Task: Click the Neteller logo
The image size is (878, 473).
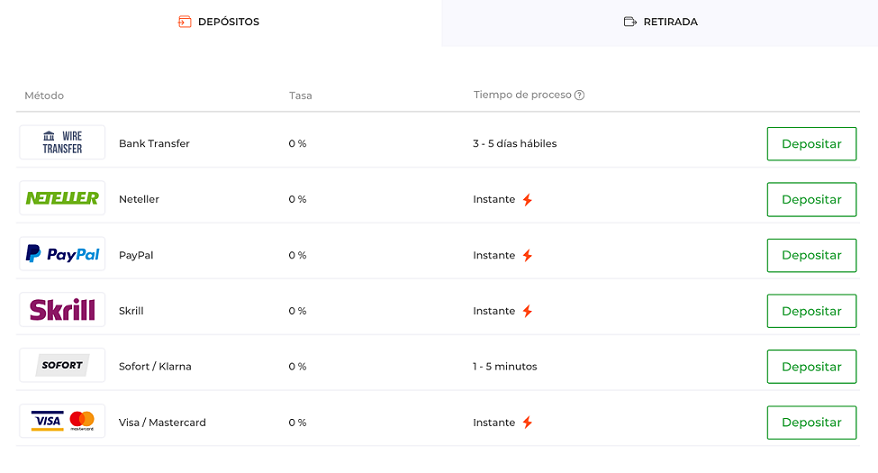Action: coord(62,198)
